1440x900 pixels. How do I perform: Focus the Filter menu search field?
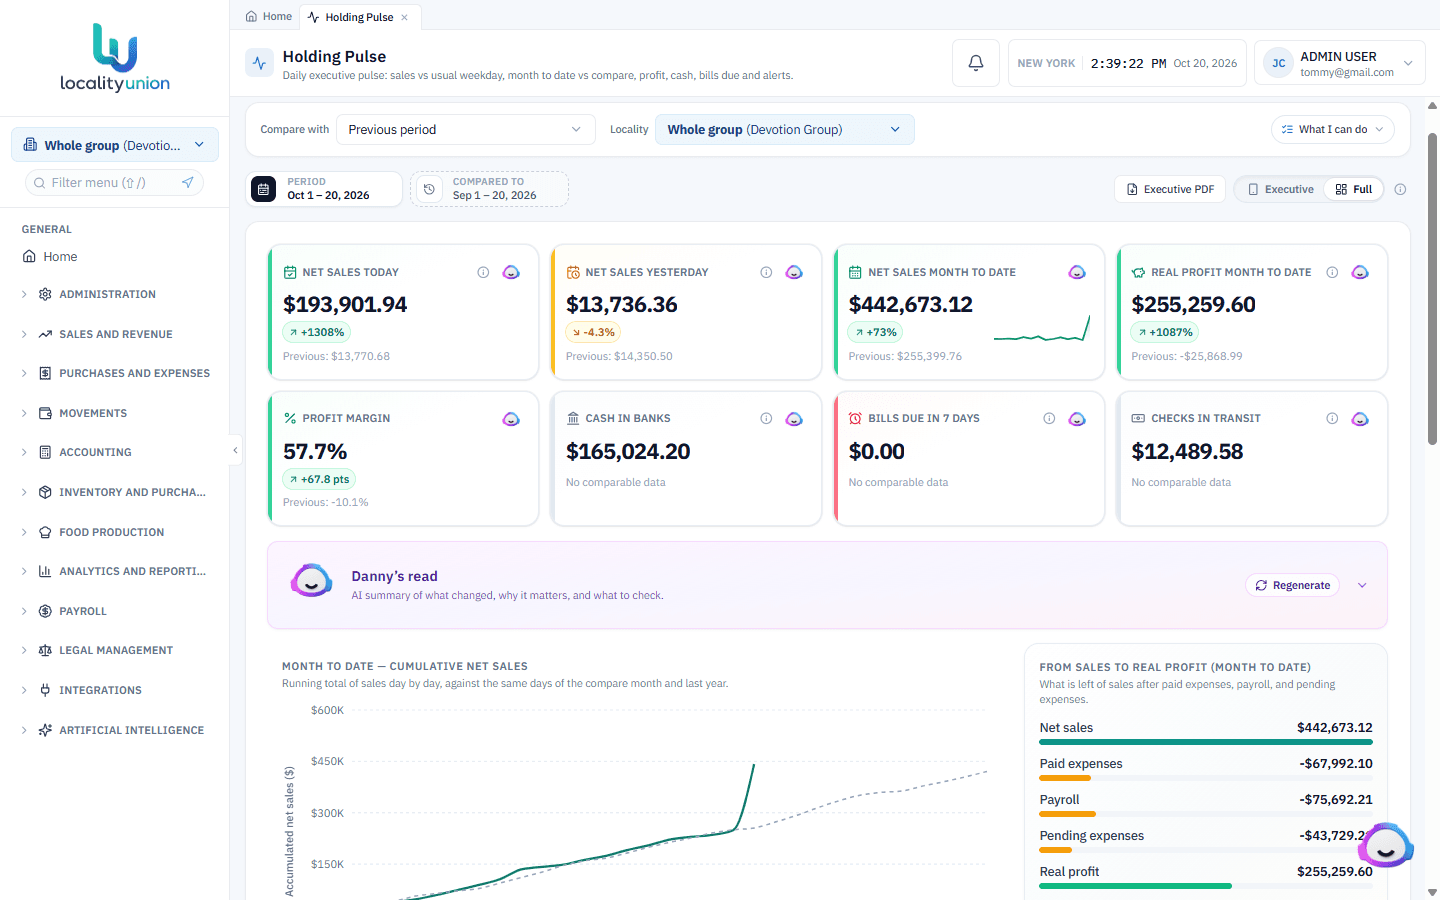(x=114, y=182)
